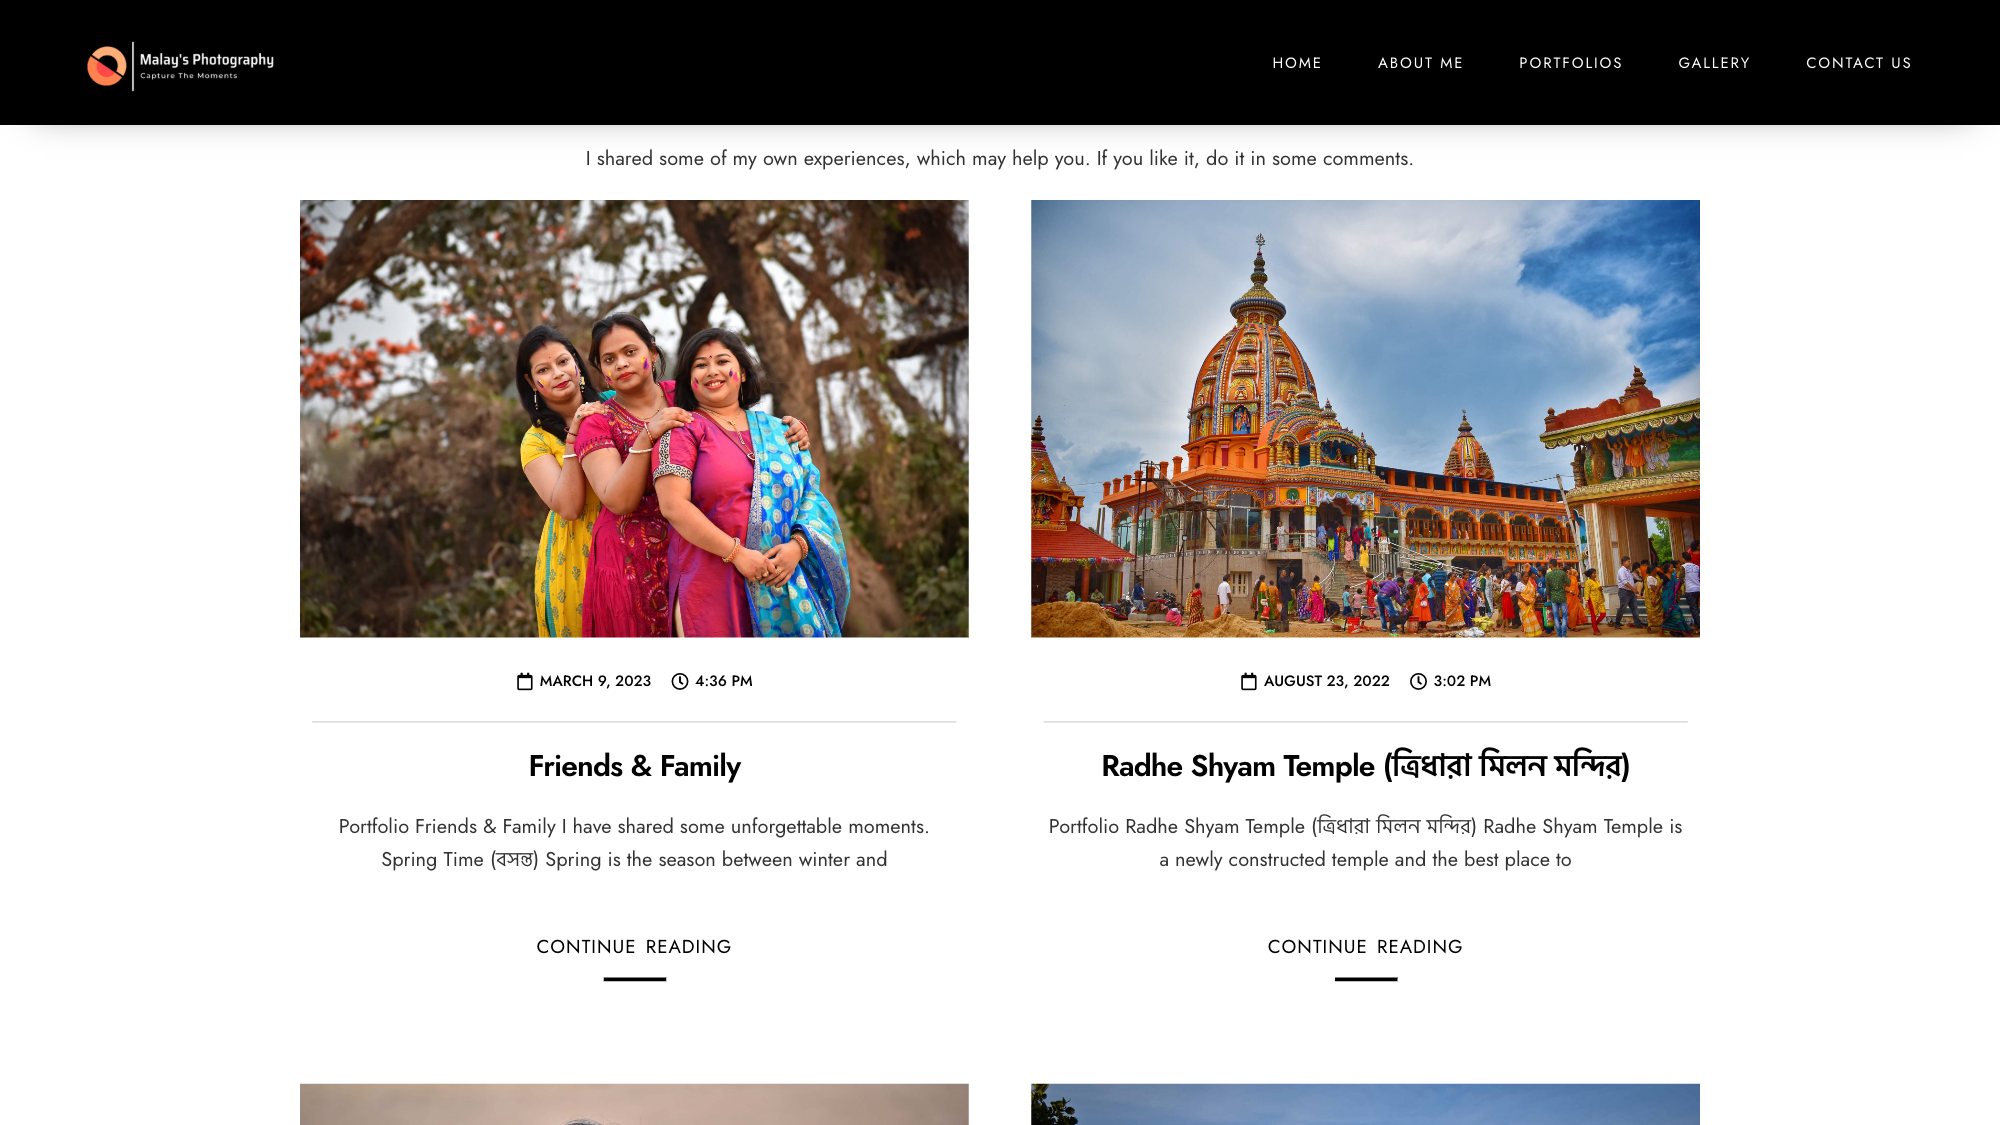Click the August 23, 2022 post date
The image size is (2000, 1125).
1326,681
